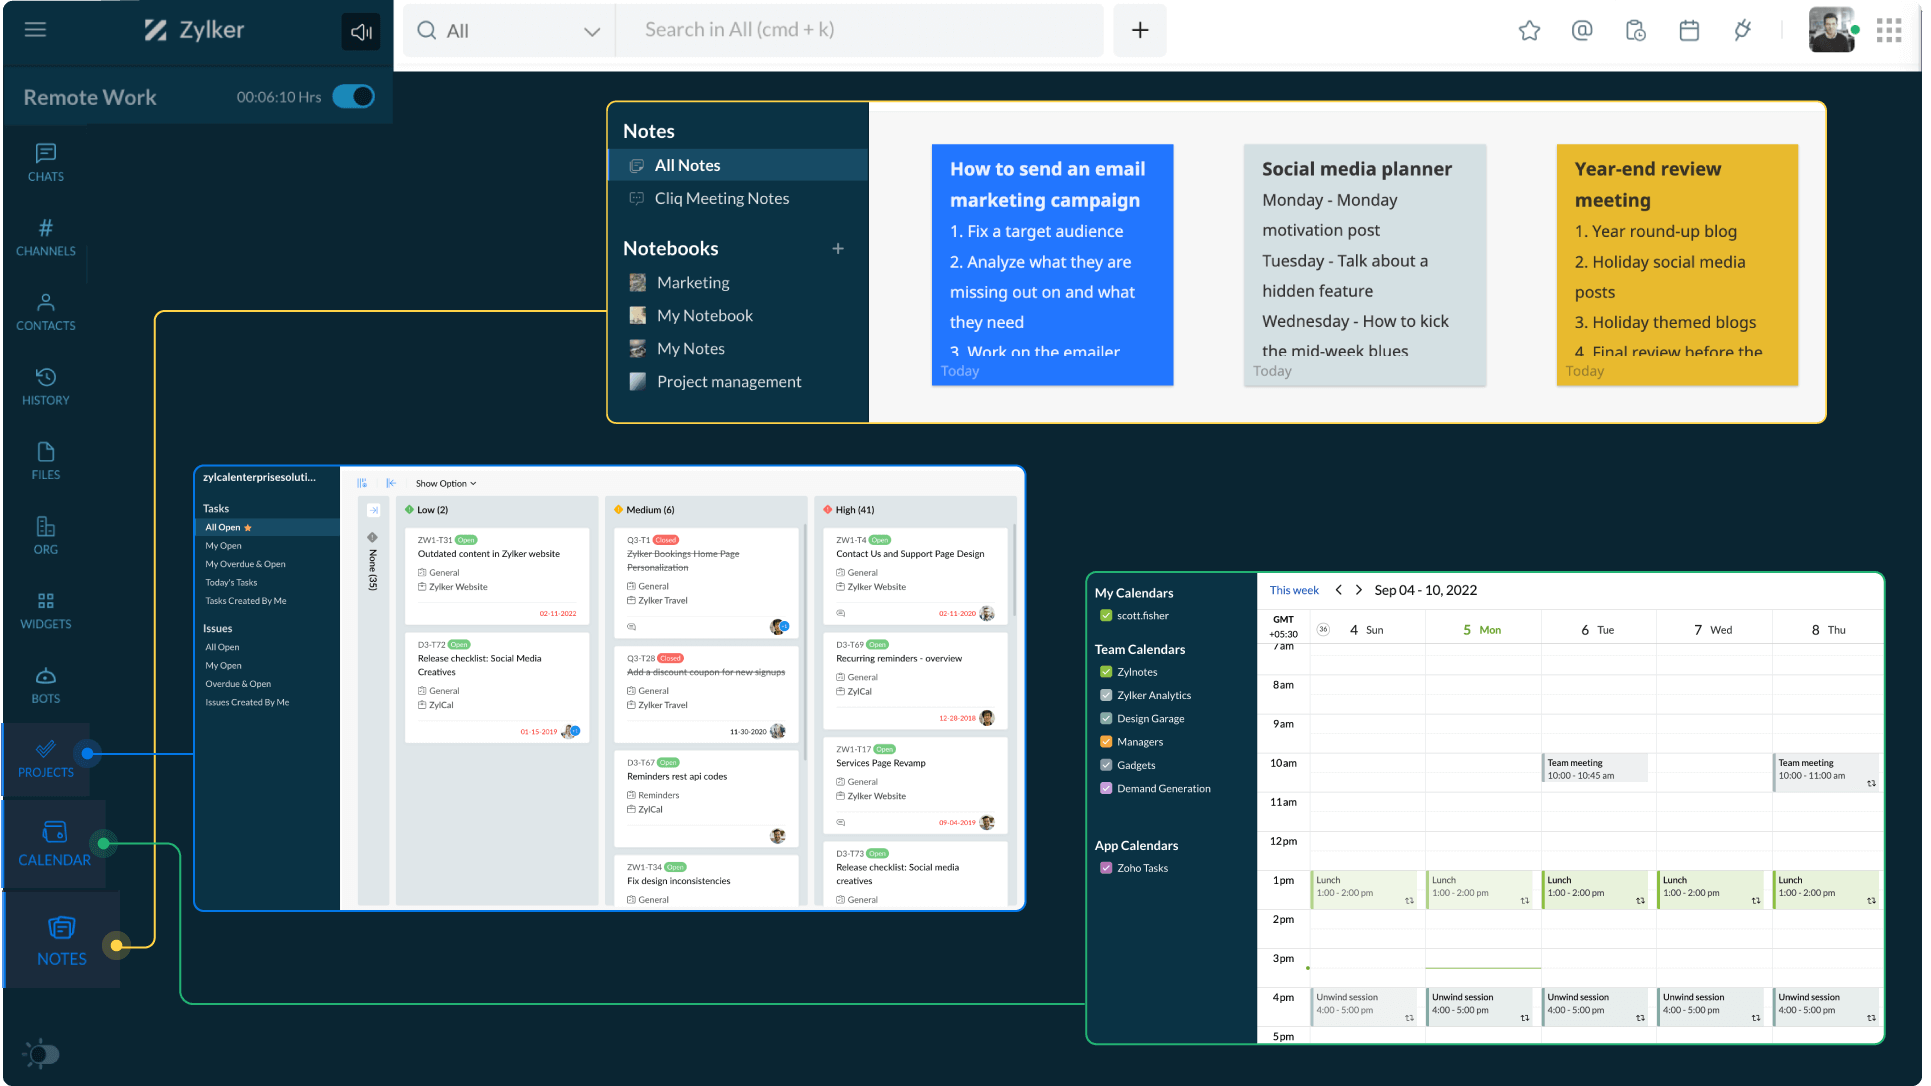This screenshot has width=1931, height=1086.
Task: Expand the Show Option dropdown
Action: click(x=446, y=484)
